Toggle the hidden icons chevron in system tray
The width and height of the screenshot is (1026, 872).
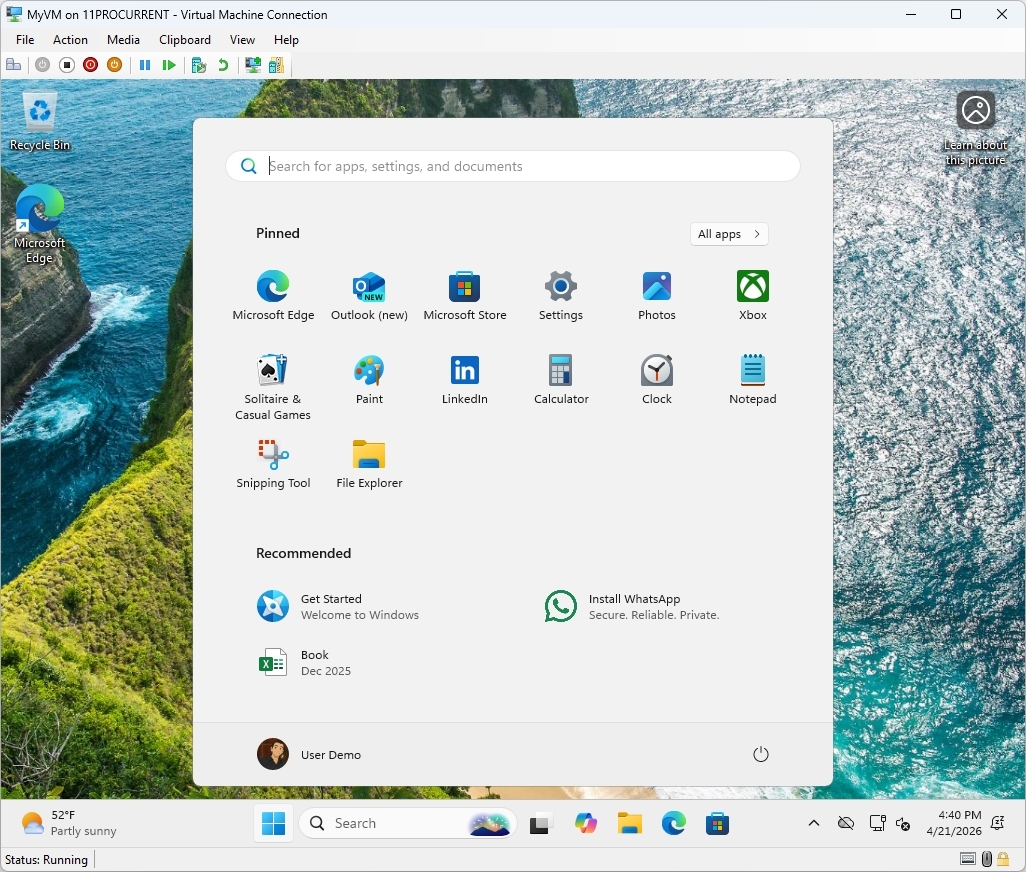pos(813,823)
